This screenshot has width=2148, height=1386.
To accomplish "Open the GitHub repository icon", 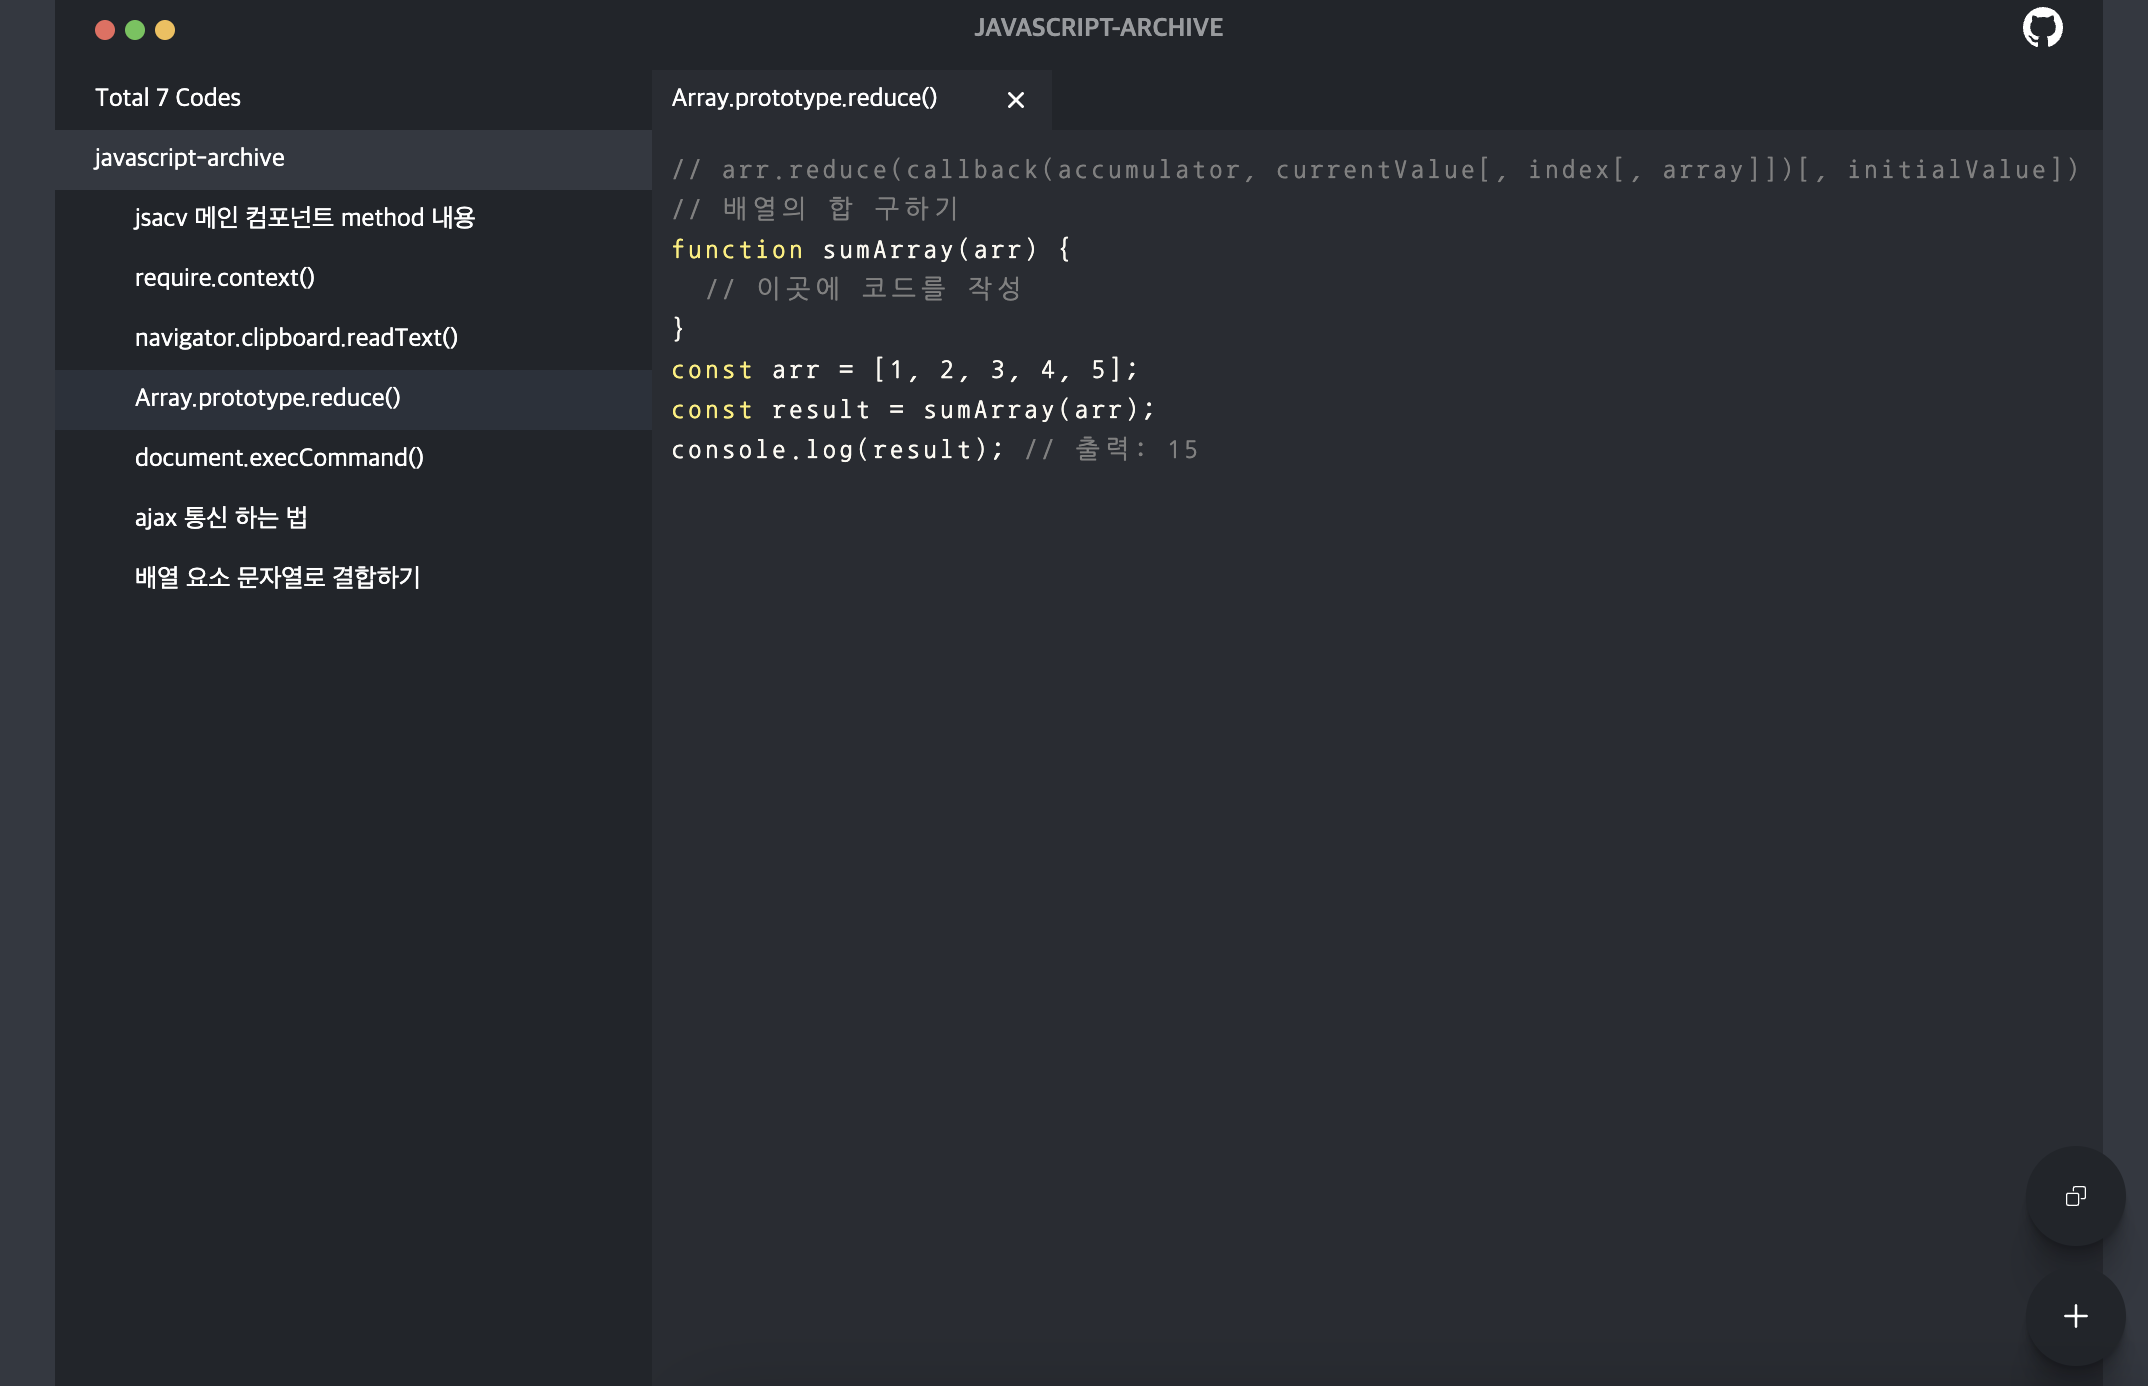I will [2042, 28].
